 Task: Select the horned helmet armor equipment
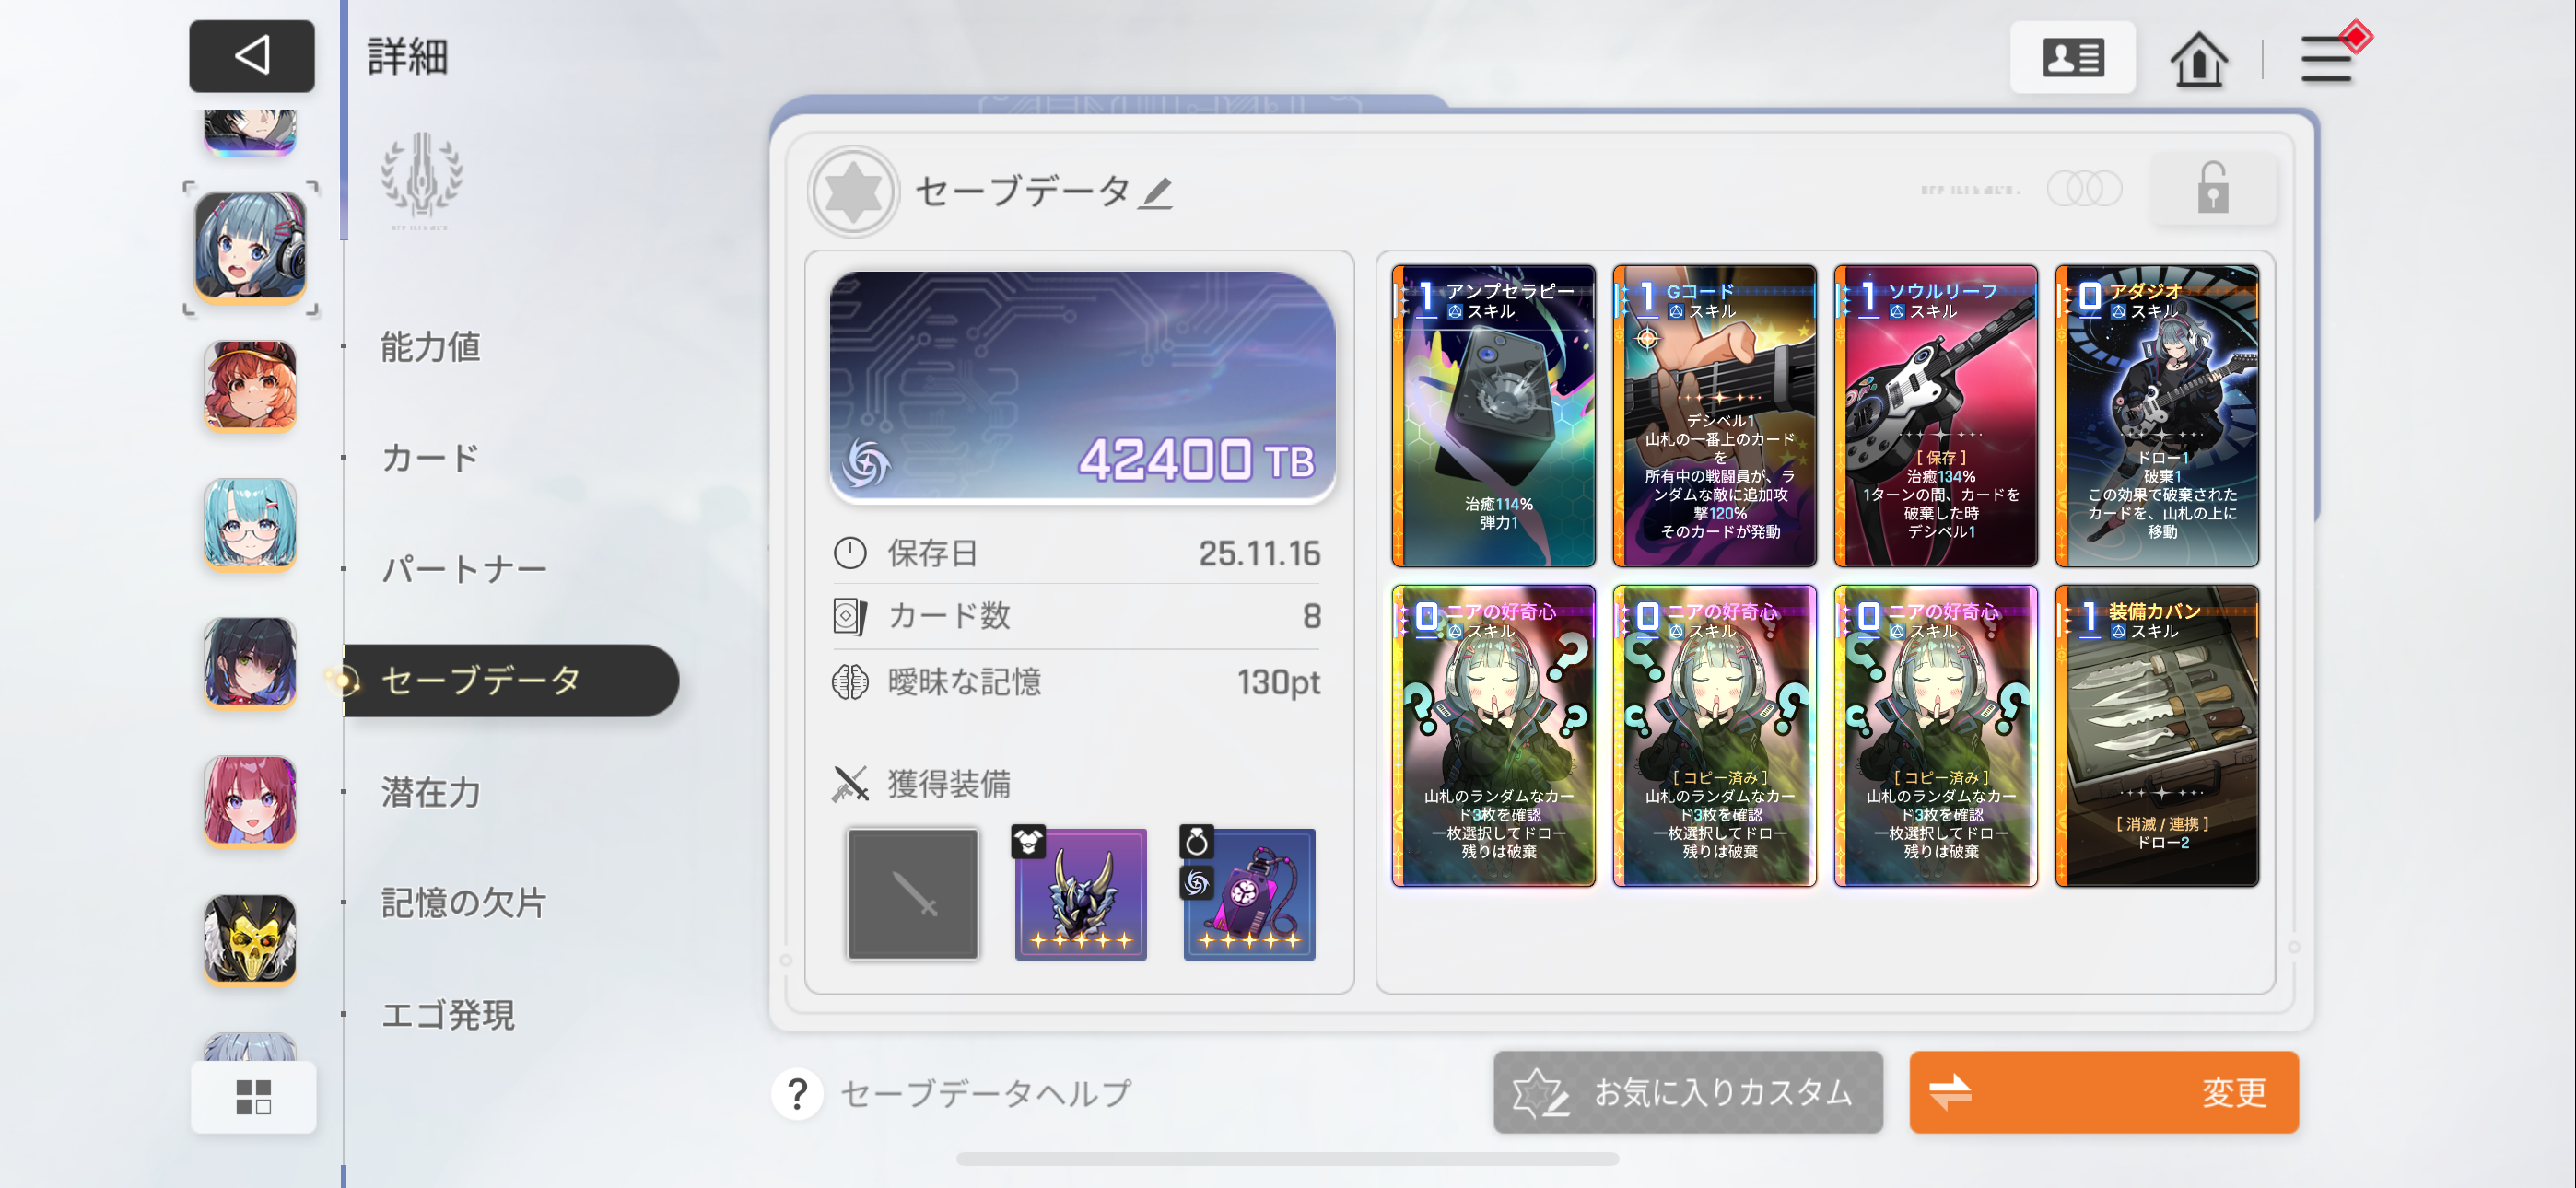[x=1080, y=894]
